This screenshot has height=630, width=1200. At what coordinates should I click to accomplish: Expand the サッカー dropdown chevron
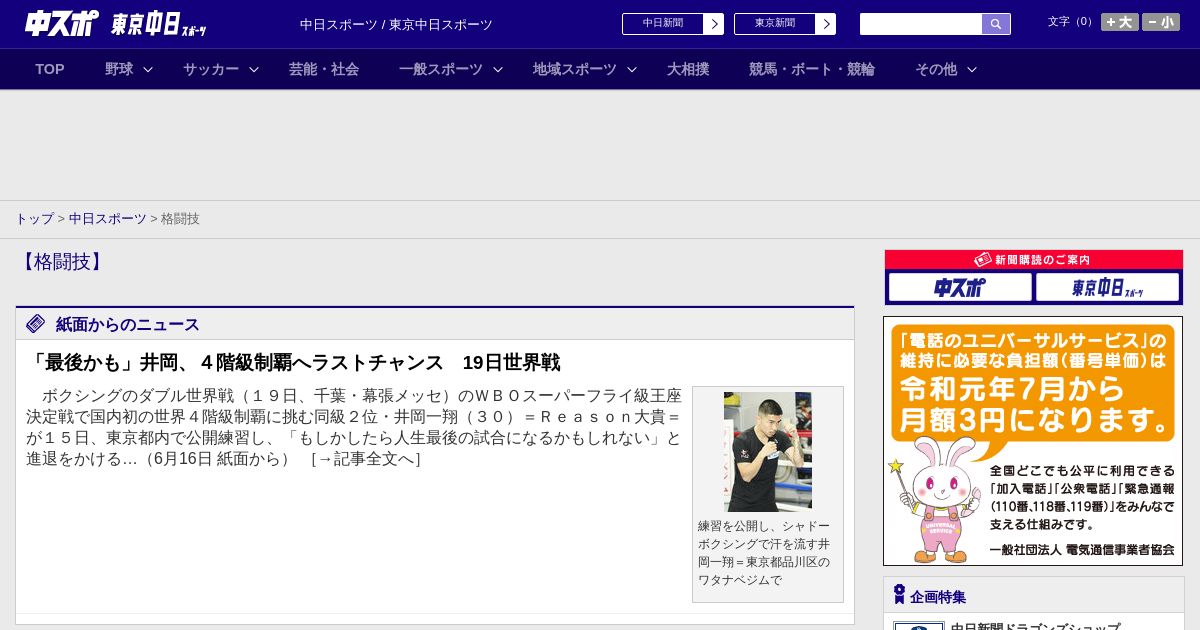[254, 69]
